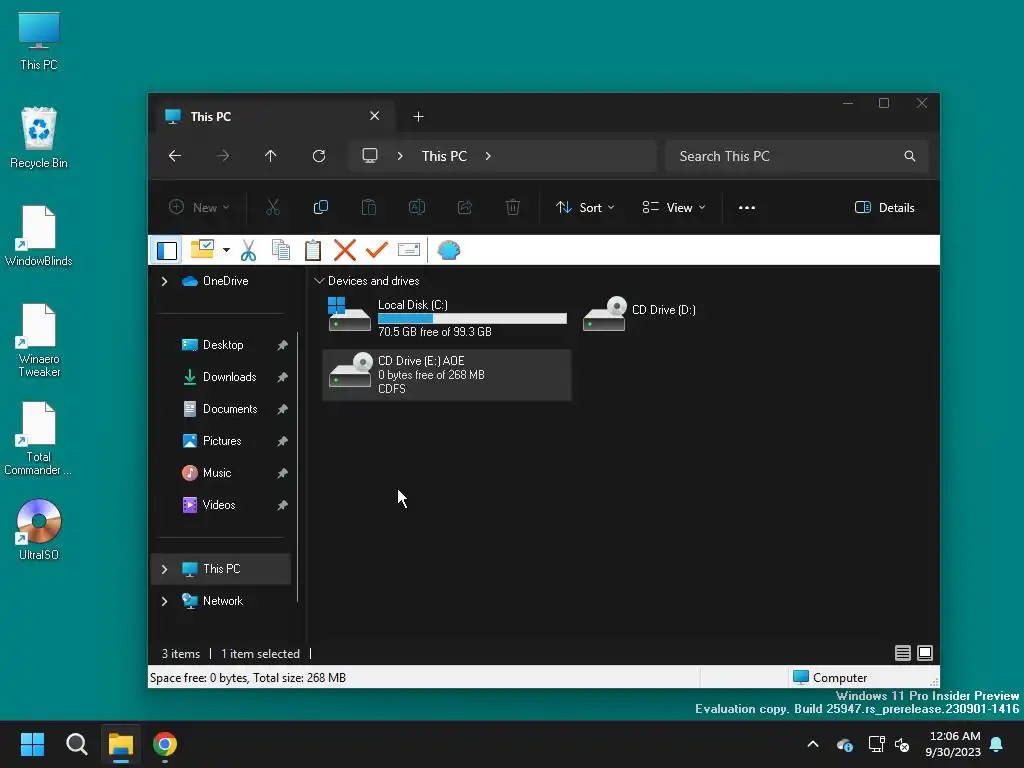This screenshot has height=768, width=1024.
Task: Open Music in the navigation pane
Action: point(217,473)
